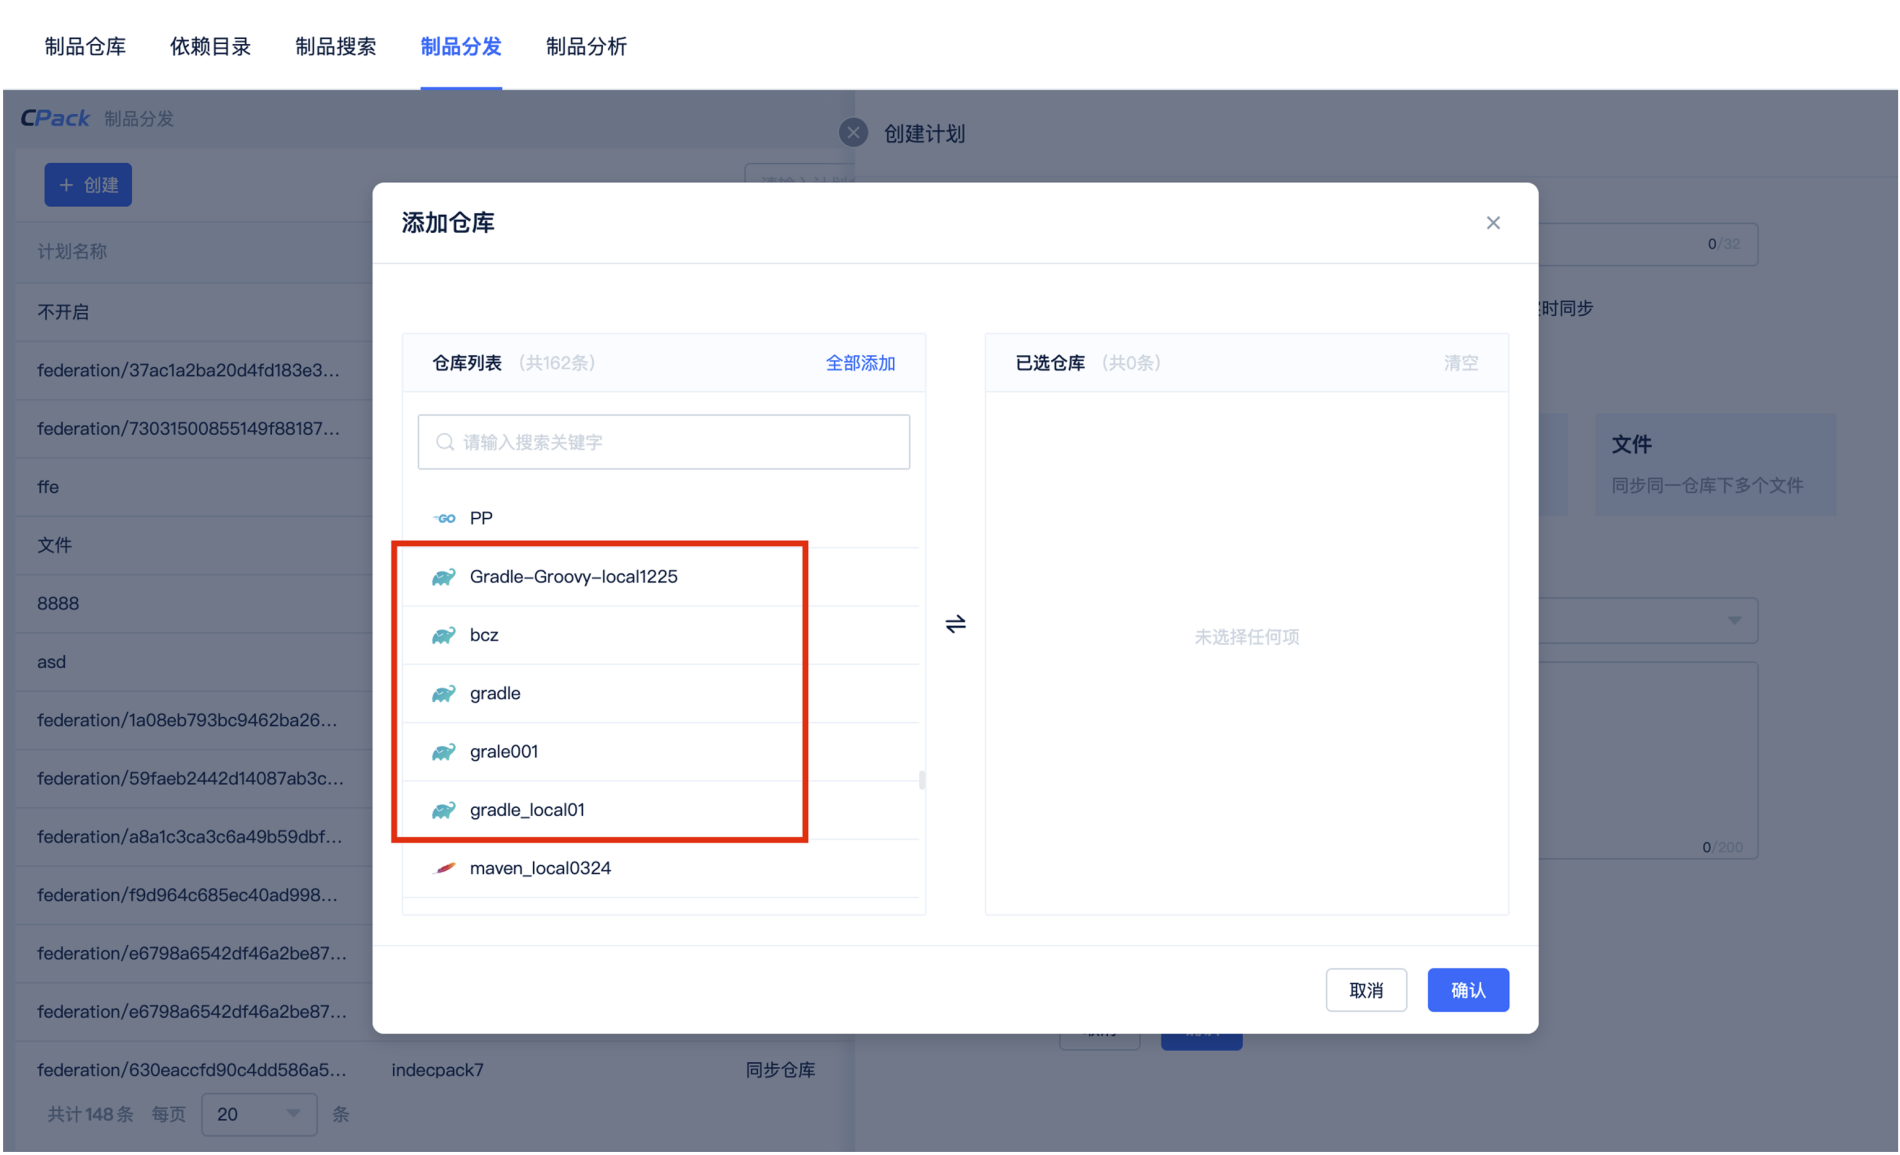Click the 文件 sync type card

click(1715, 465)
